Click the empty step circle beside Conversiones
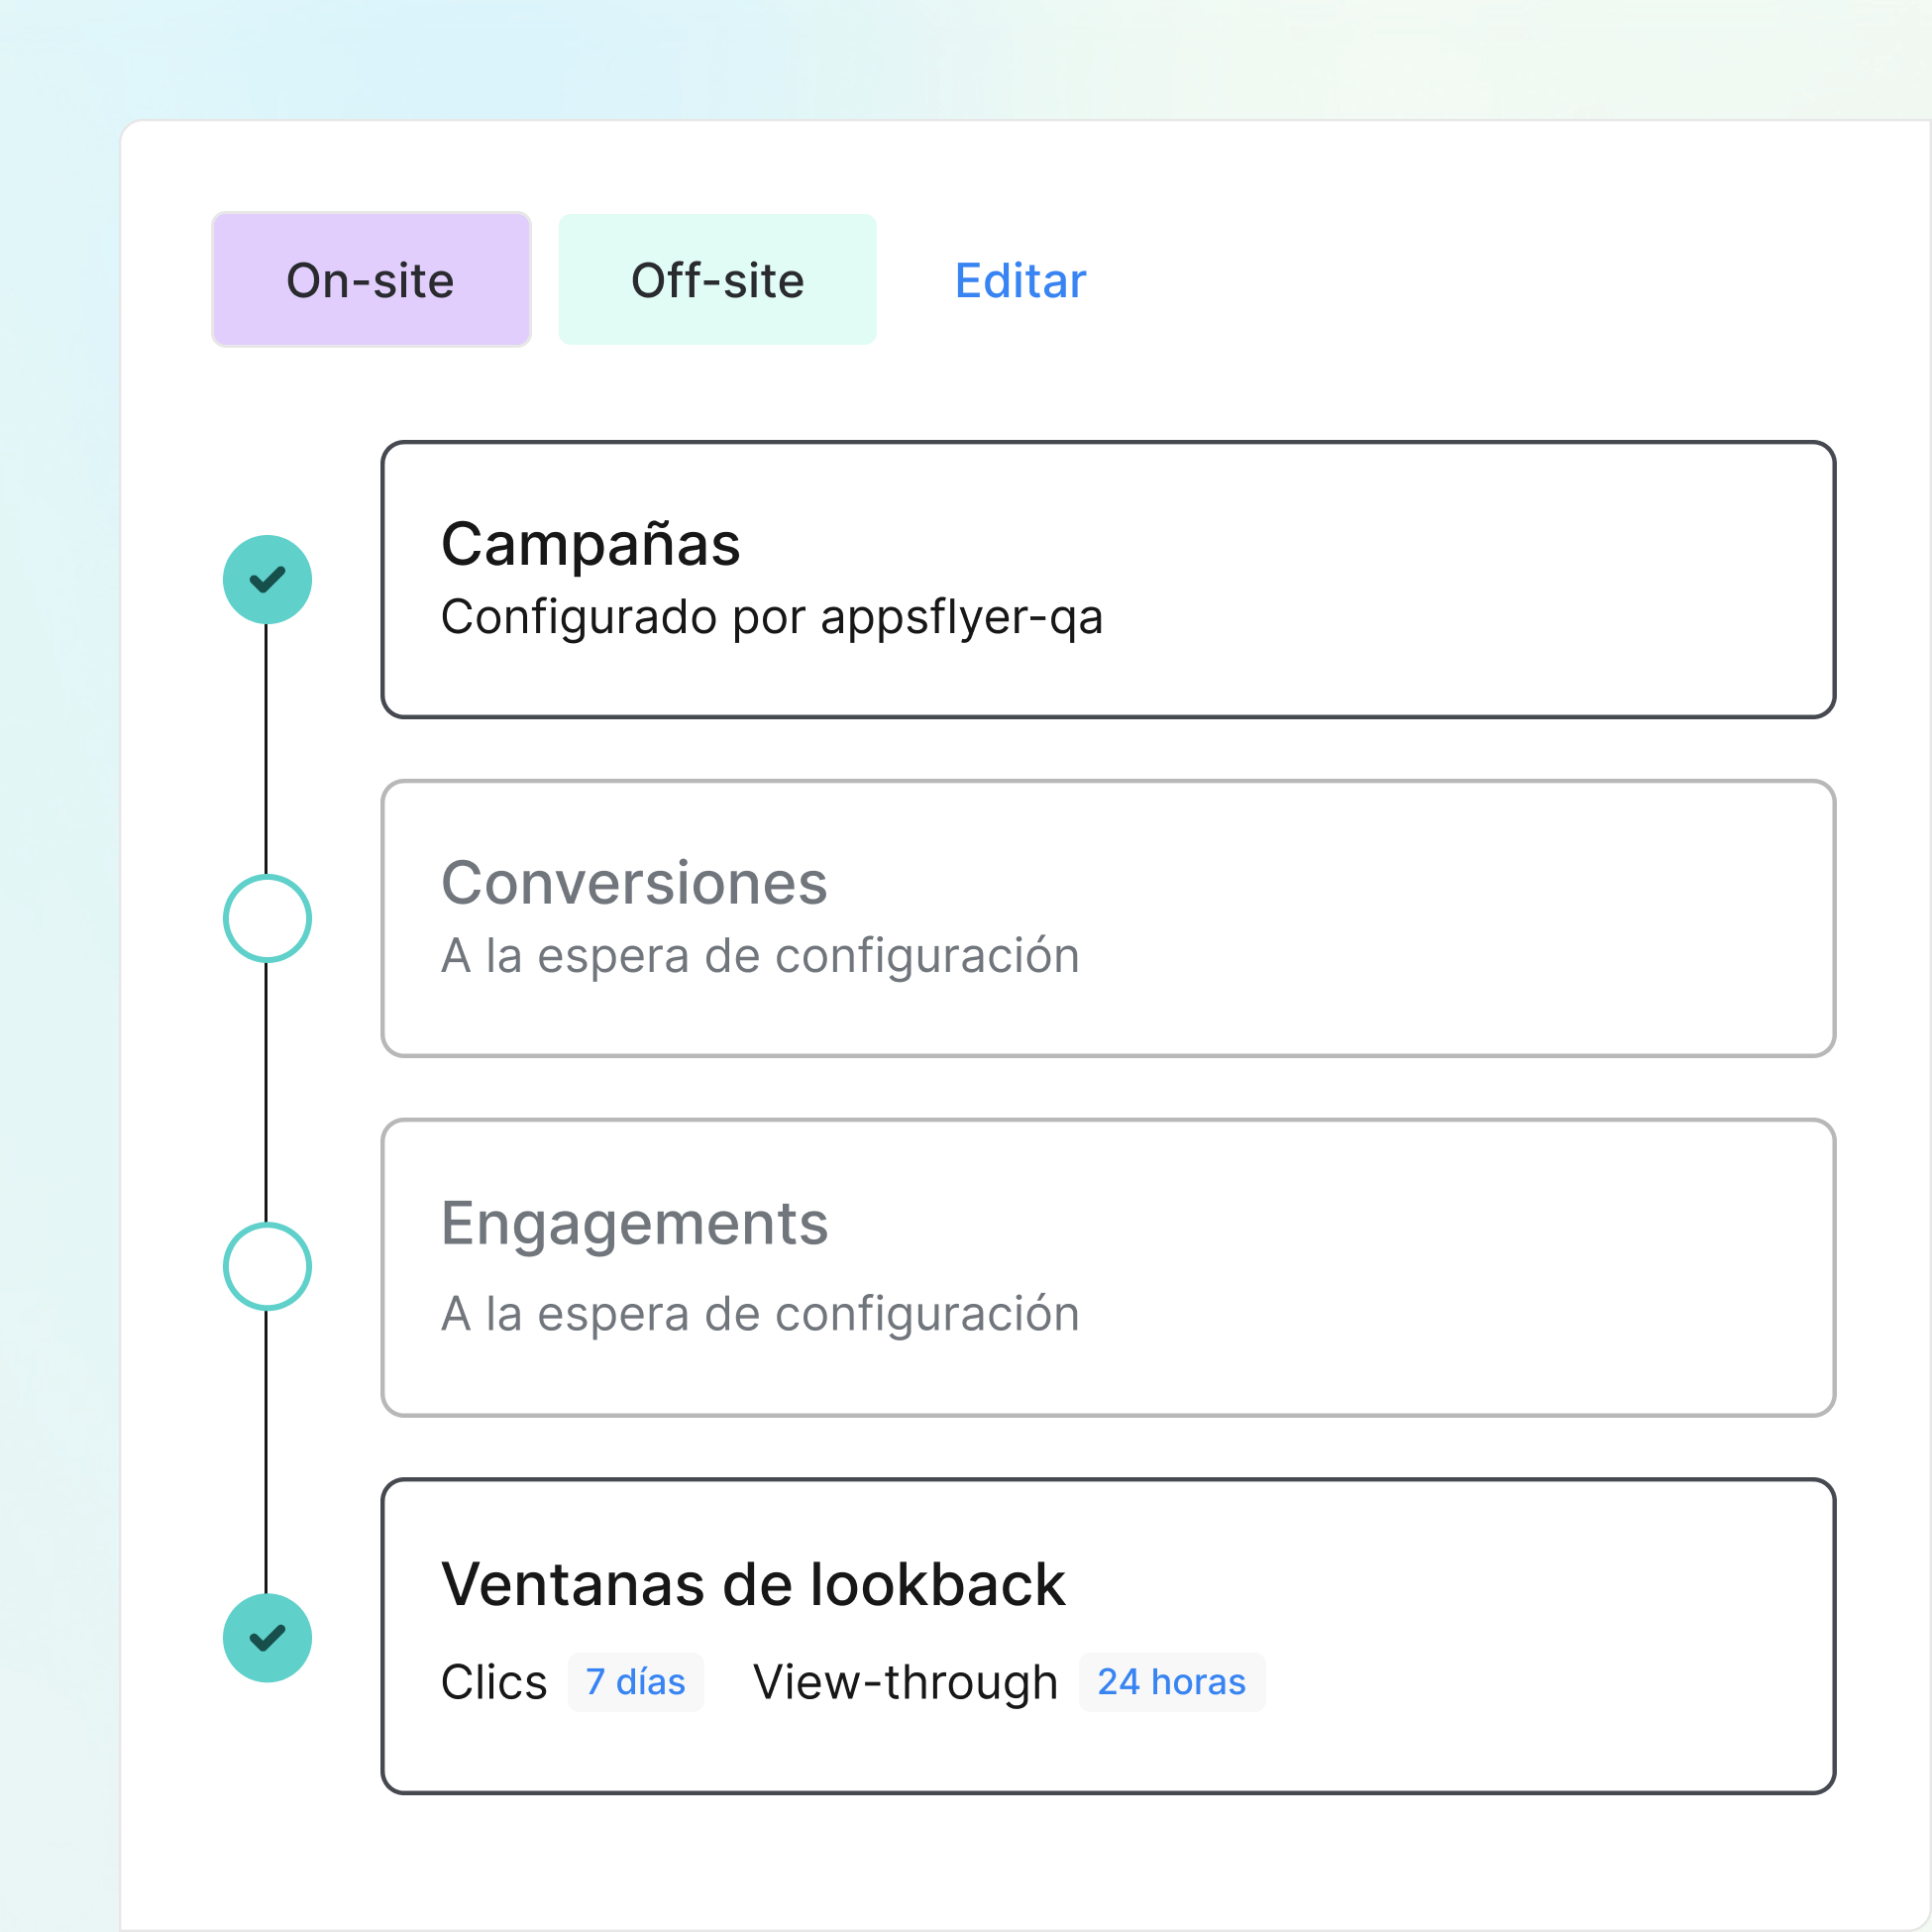This screenshot has height=1932, width=1932. [x=267, y=918]
